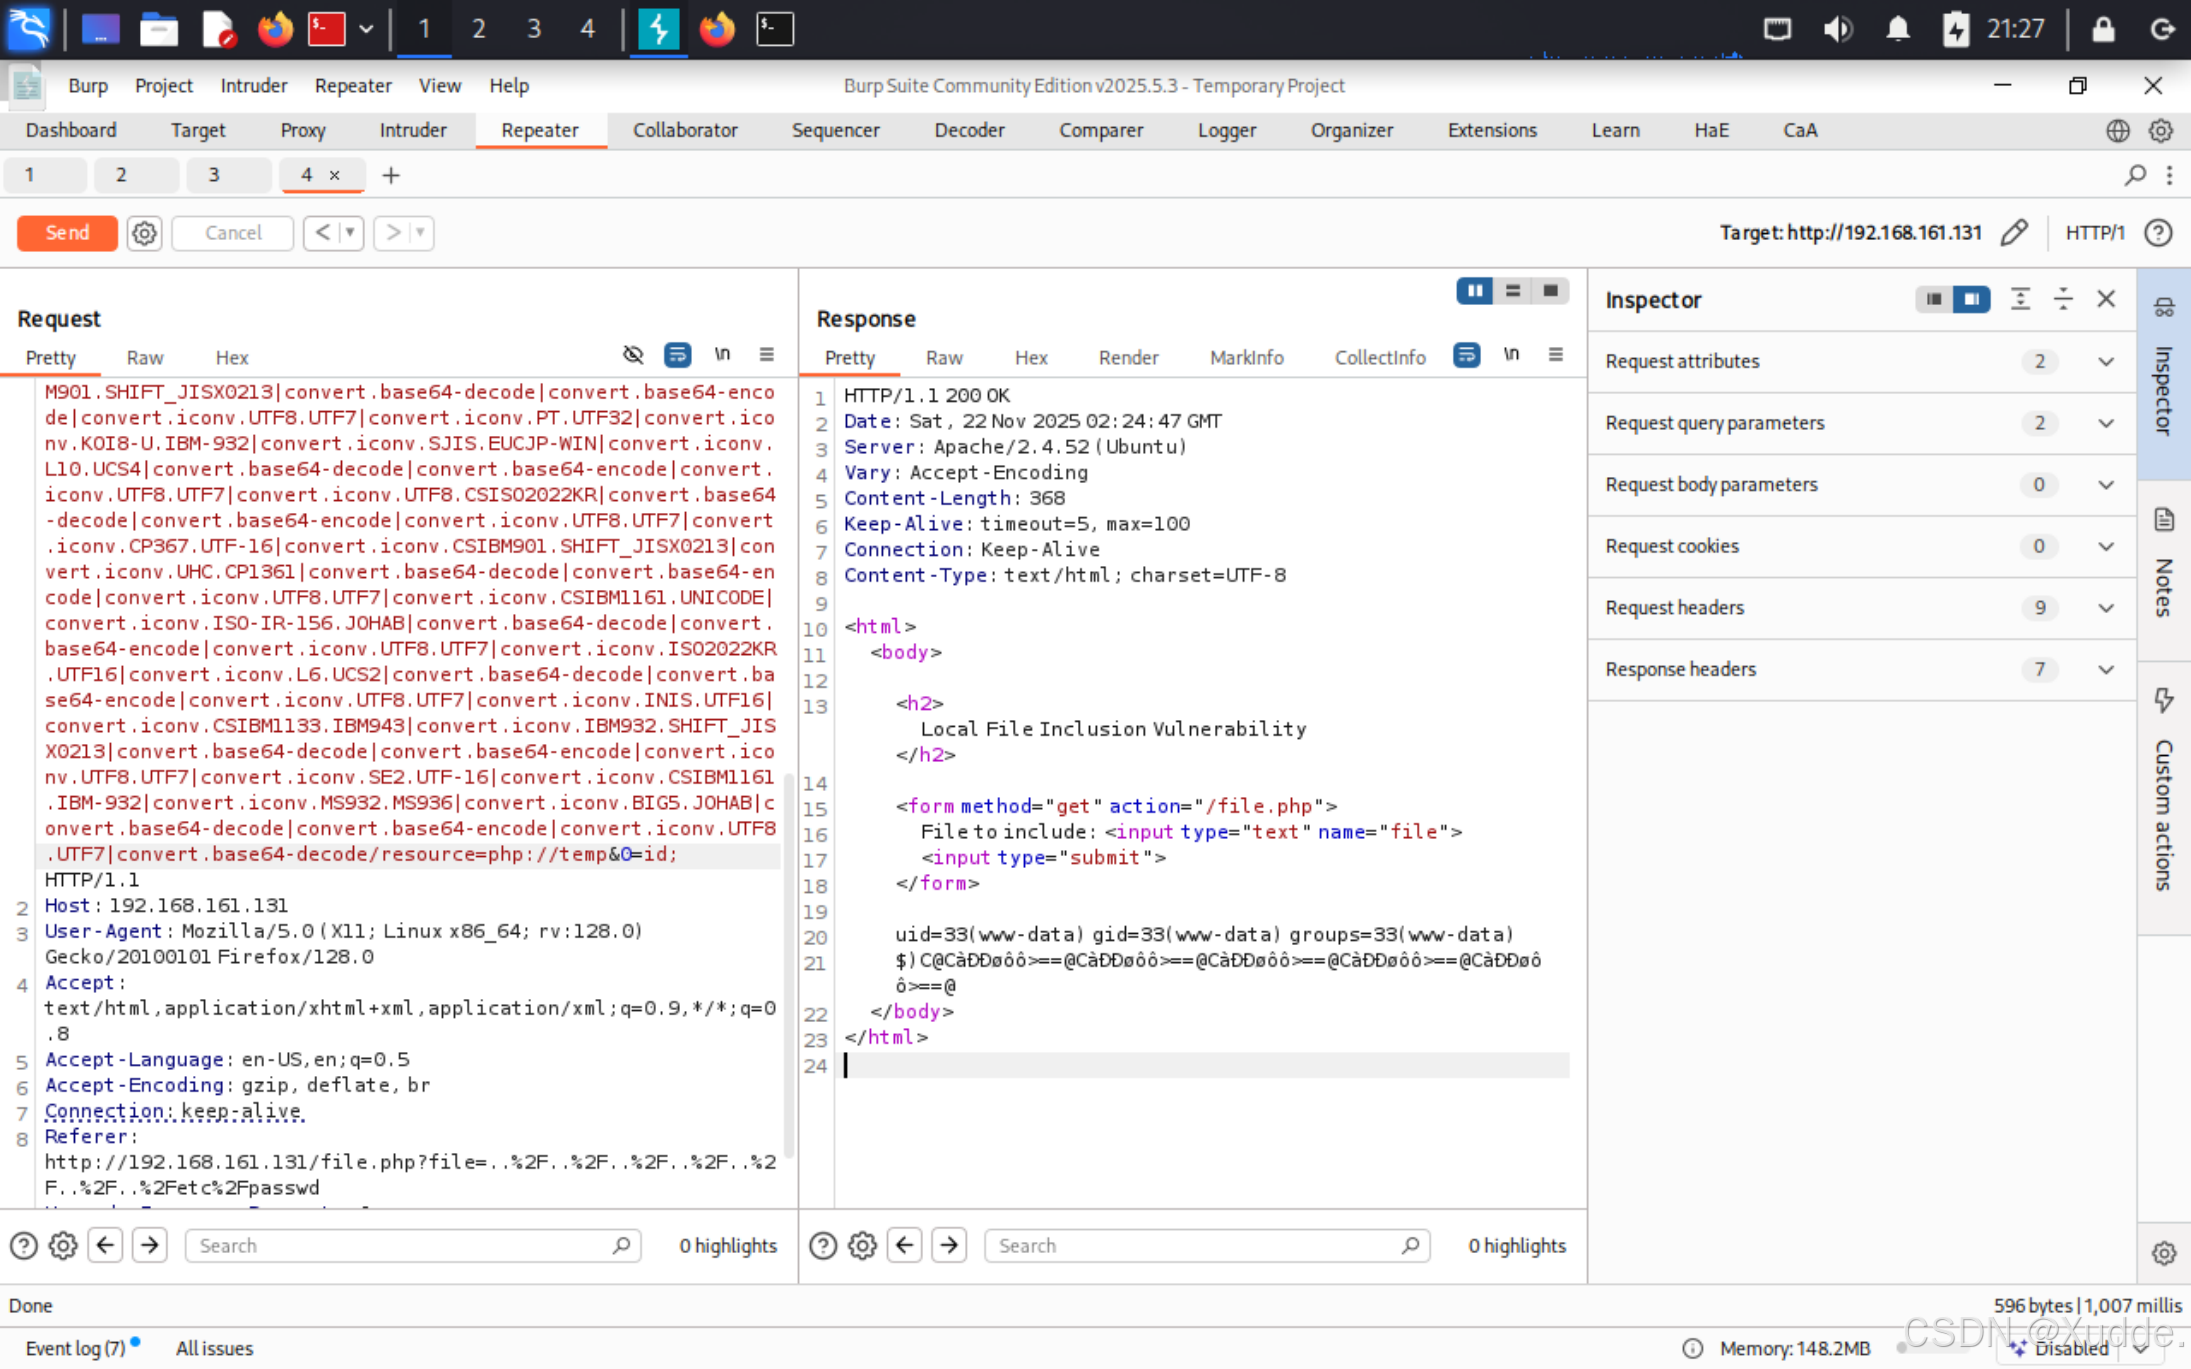Click the search icon in Repeater tab bar
This screenshot has width=2191, height=1369.
pos(2134,175)
